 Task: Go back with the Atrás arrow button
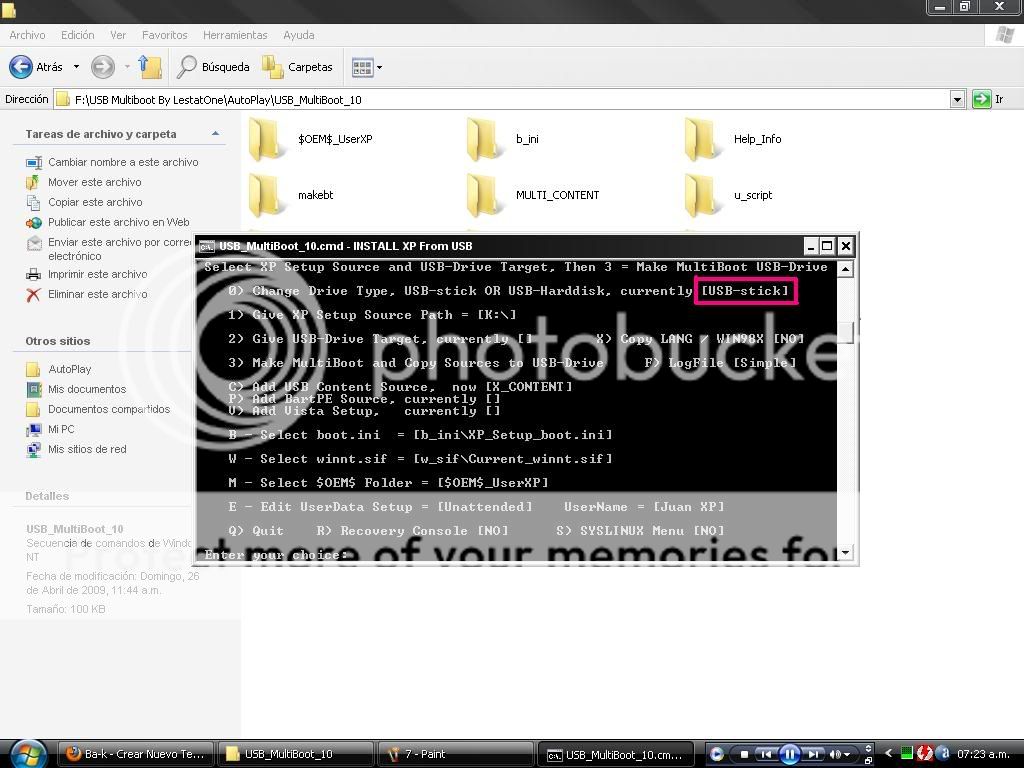(x=36, y=67)
